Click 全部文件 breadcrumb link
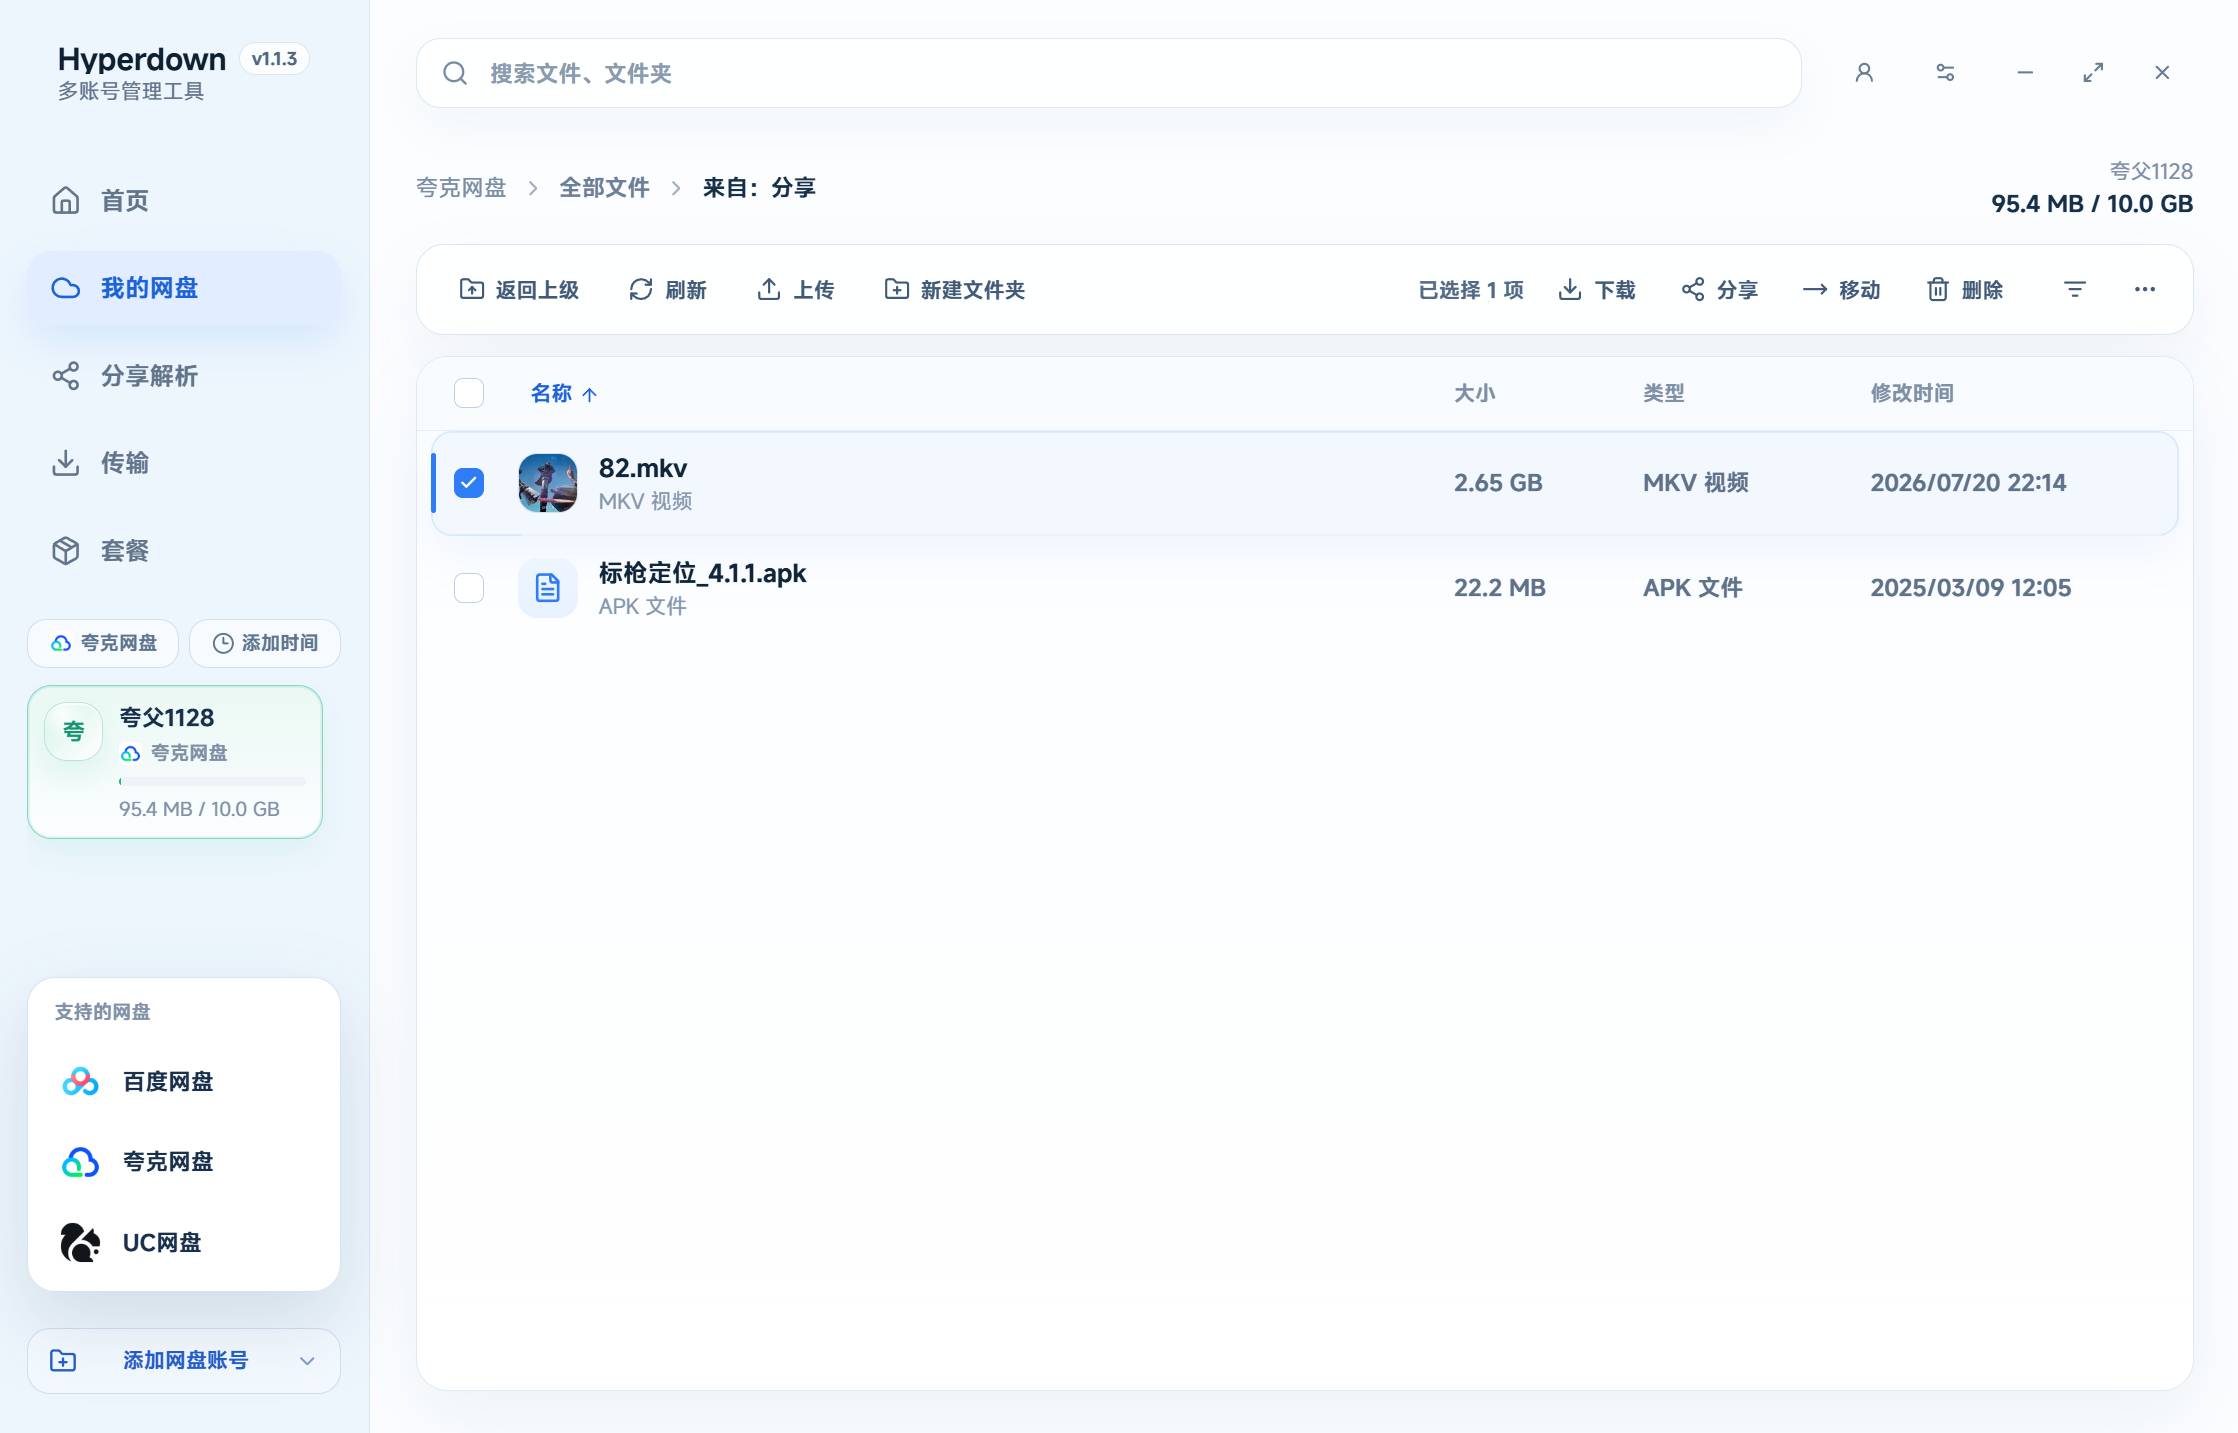 604,187
